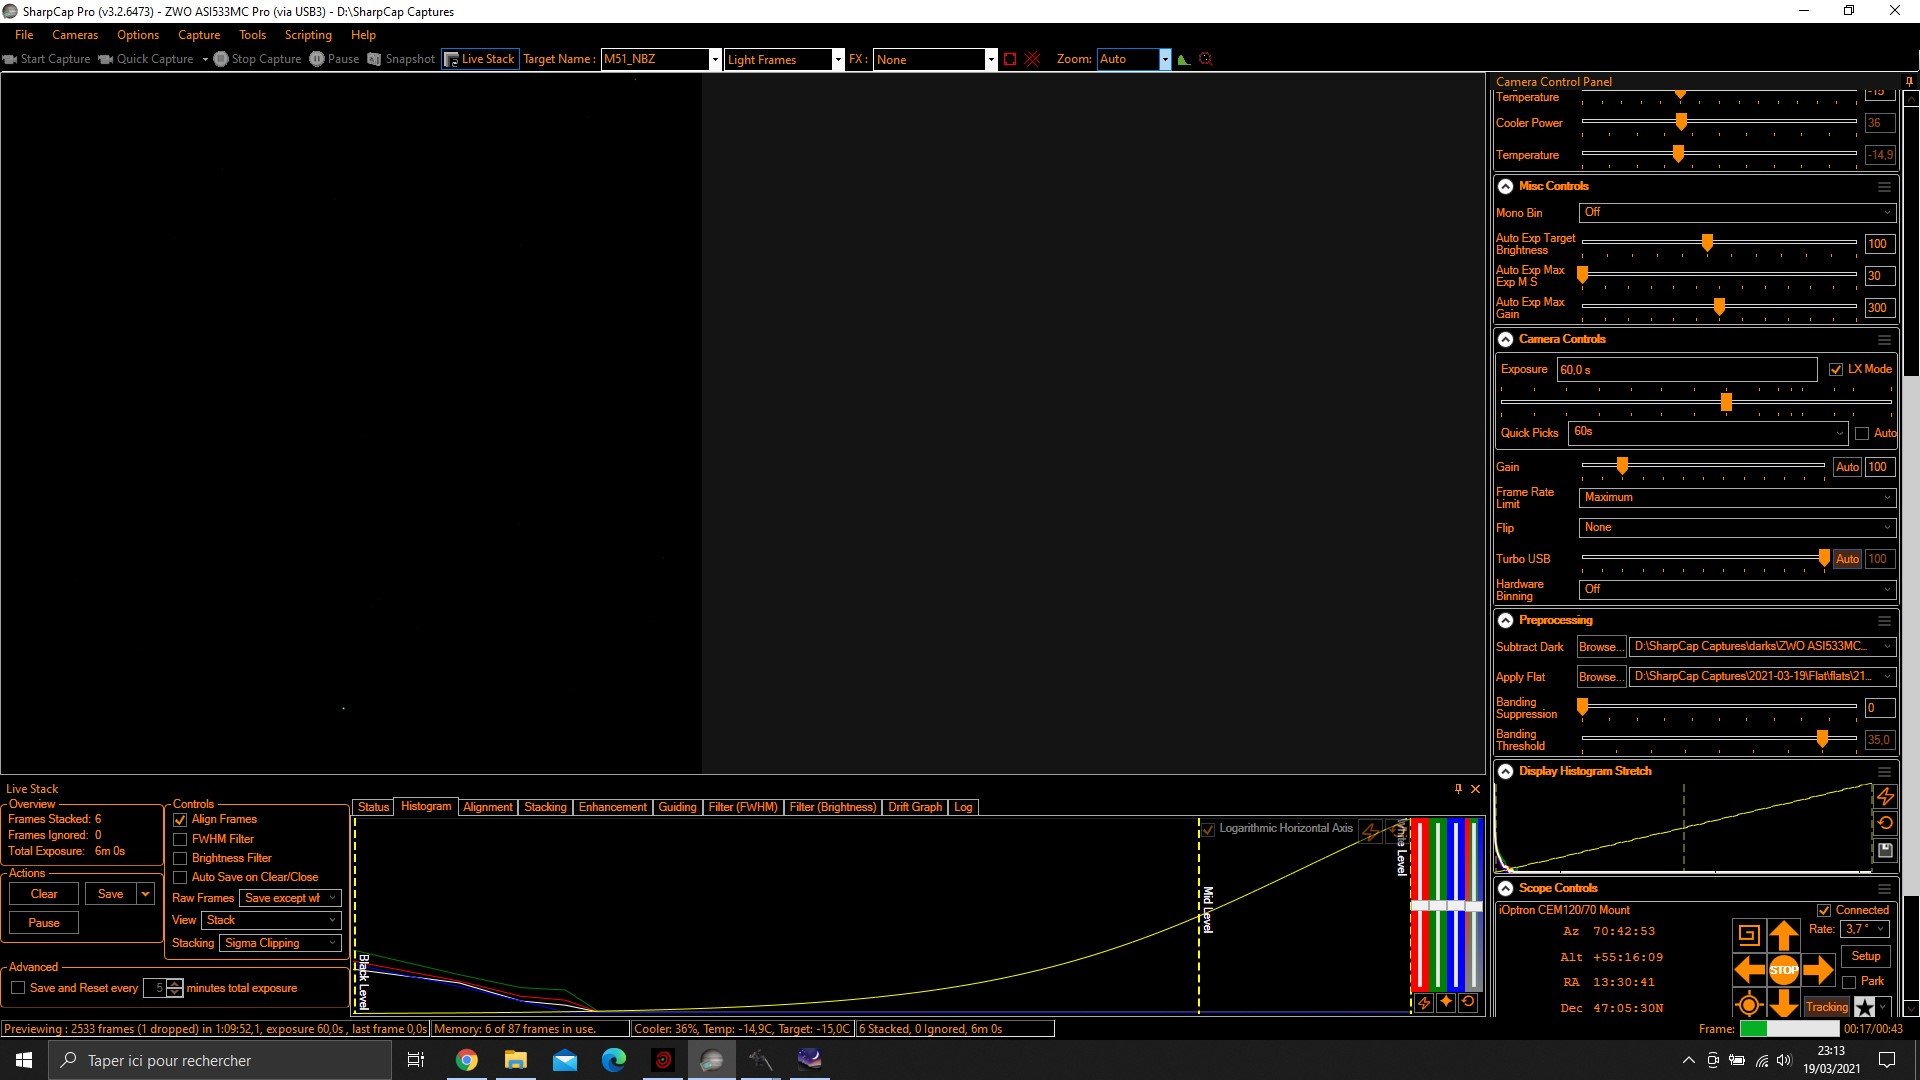Open the Windows Start menu
1920x1080 pixels.
pos(24,1060)
